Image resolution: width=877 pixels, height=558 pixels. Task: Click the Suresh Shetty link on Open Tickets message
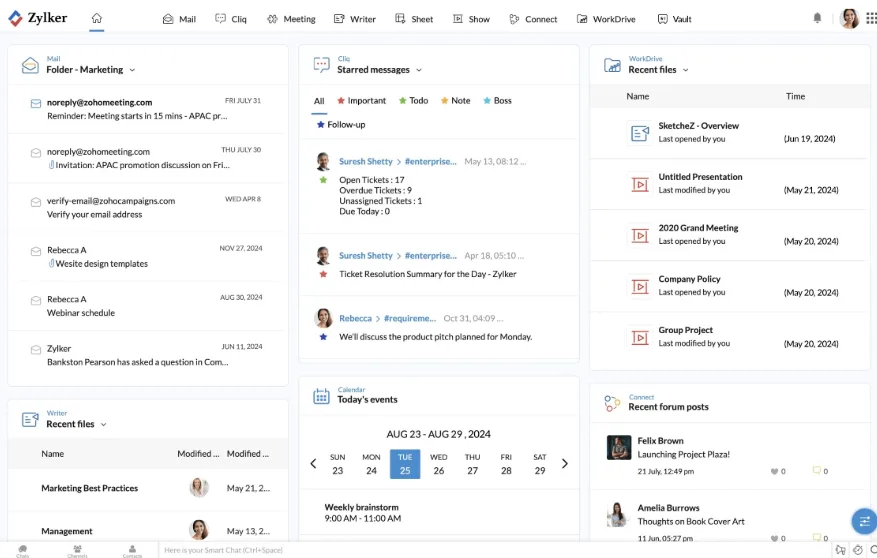point(366,162)
